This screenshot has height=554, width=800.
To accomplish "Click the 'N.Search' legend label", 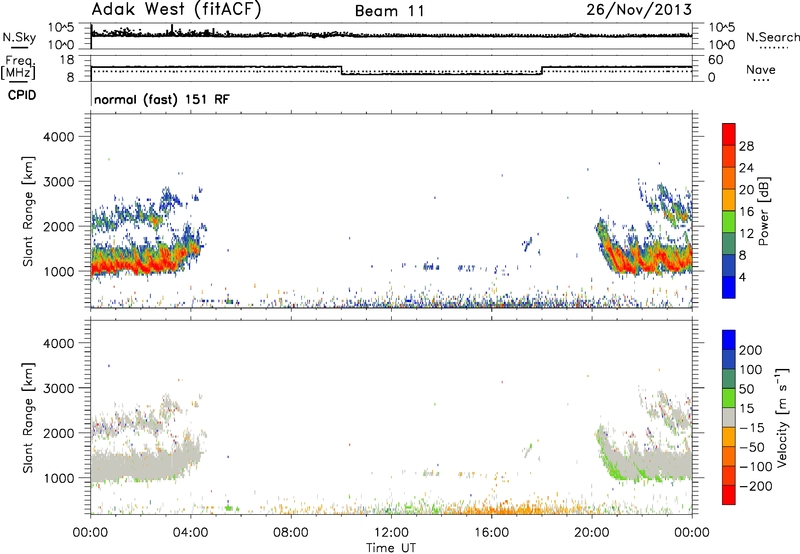I will pyautogui.click(x=772, y=37).
